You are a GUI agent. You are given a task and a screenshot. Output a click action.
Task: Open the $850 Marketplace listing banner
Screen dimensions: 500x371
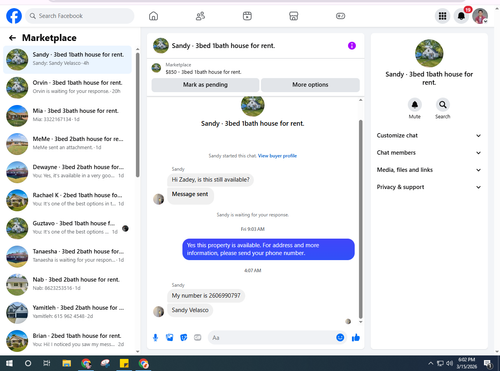click(x=255, y=68)
